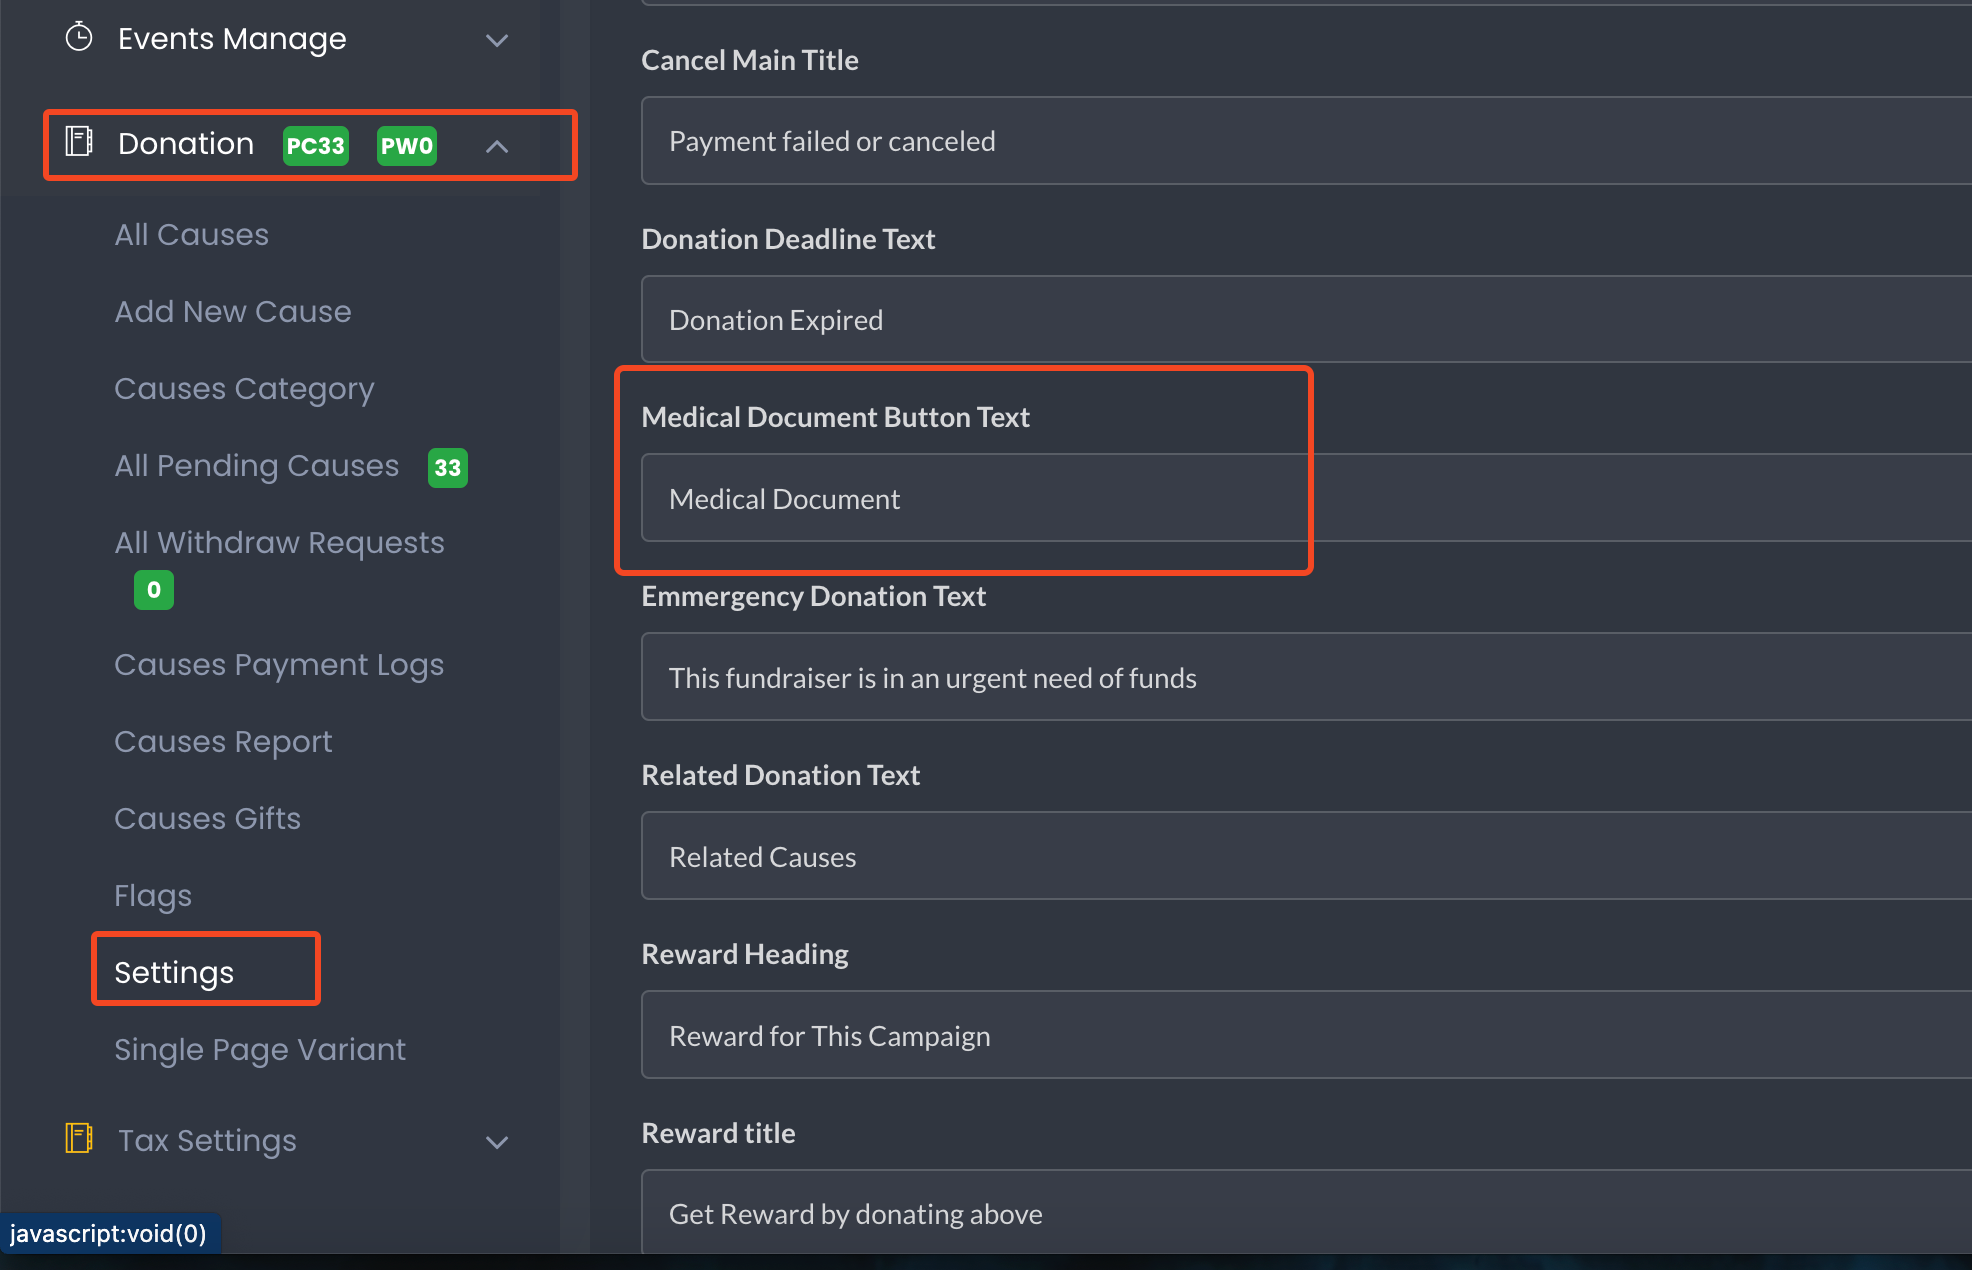The width and height of the screenshot is (1972, 1270).
Task: Click the 0 withdraw requests badge
Action: point(154,590)
